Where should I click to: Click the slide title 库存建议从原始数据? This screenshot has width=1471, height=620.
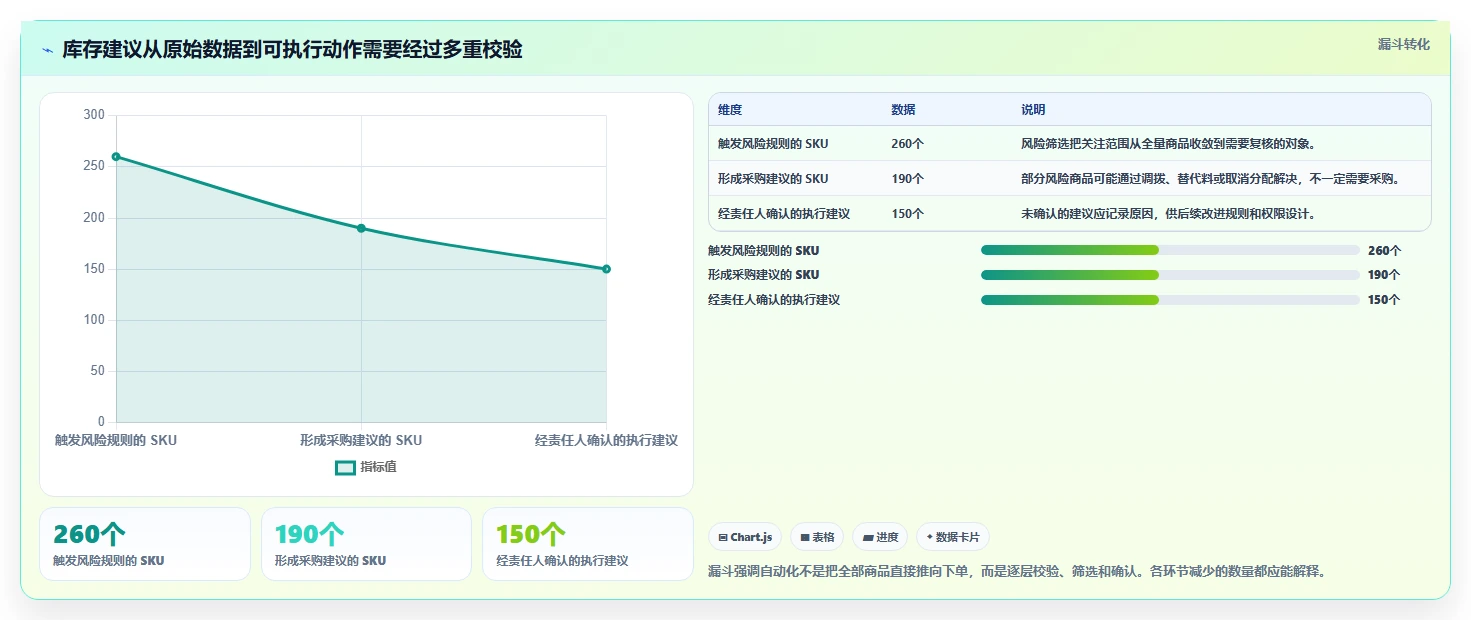point(292,50)
